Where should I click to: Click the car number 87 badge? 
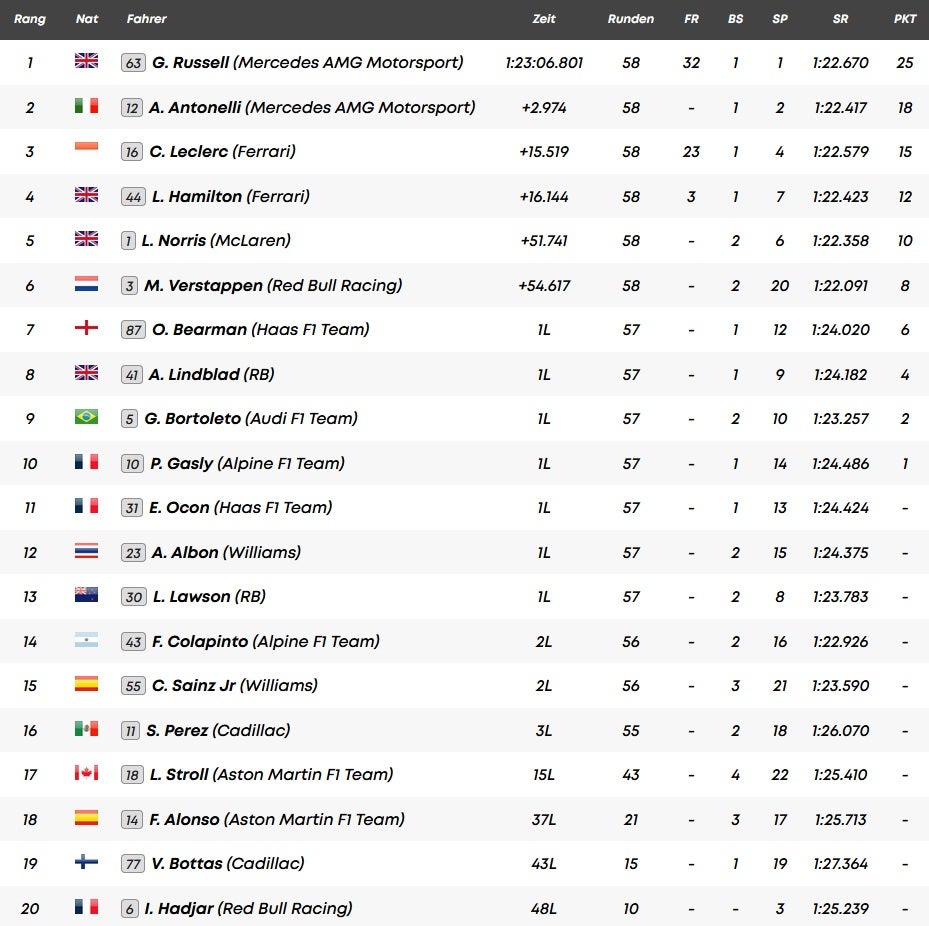coord(133,330)
